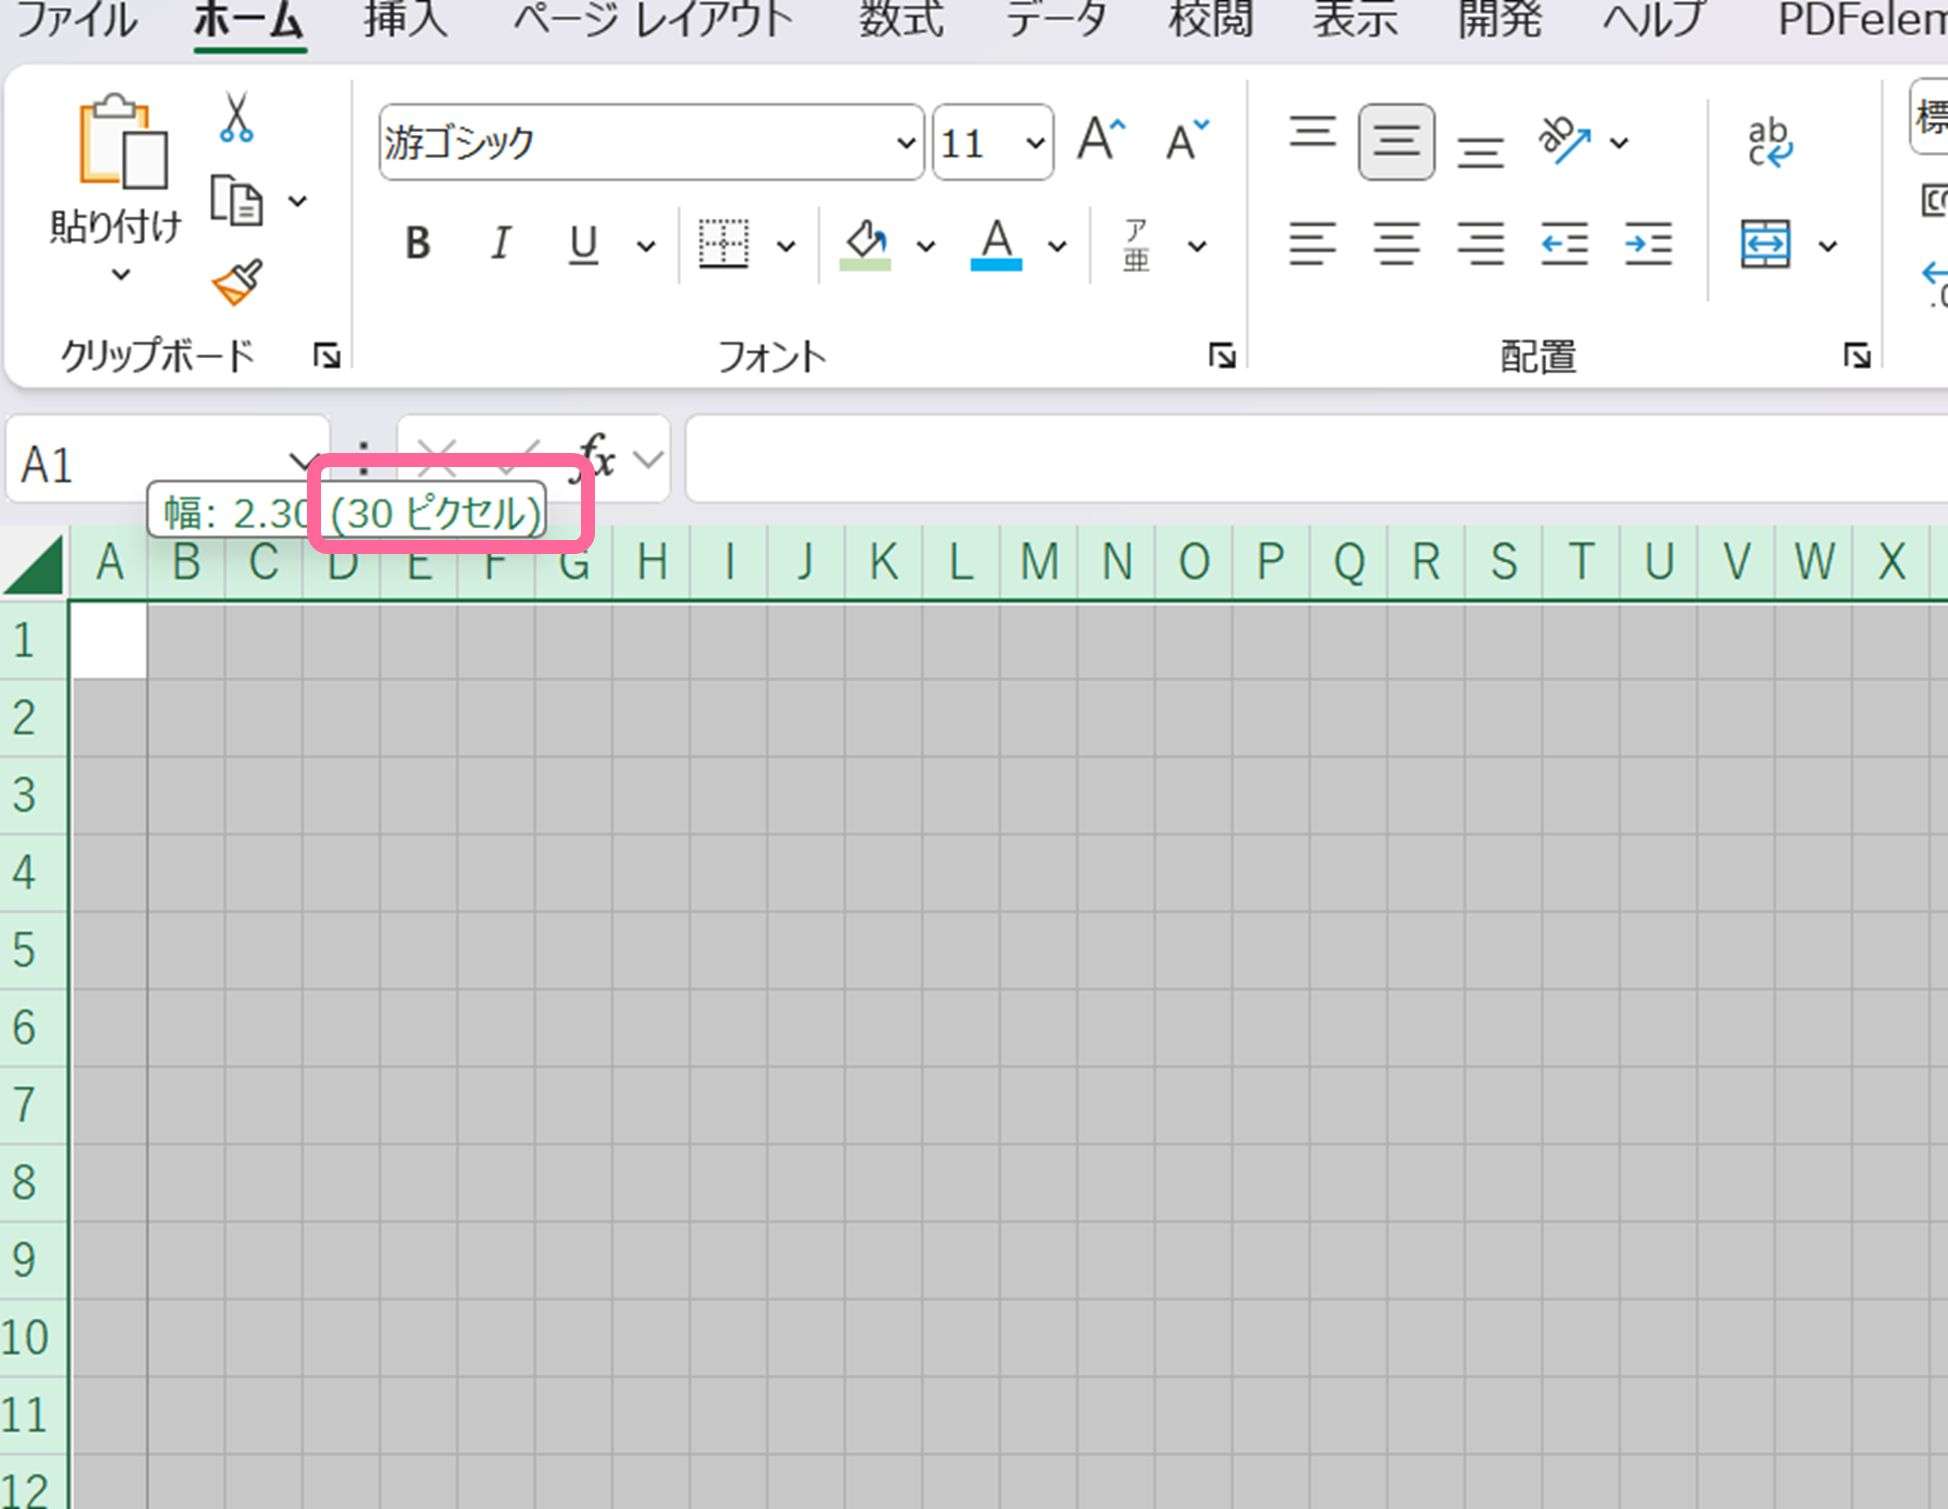Image resolution: width=1948 pixels, height=1509 pixels.
Task: Toggle Italic formatting
Action: click(501, 243)
